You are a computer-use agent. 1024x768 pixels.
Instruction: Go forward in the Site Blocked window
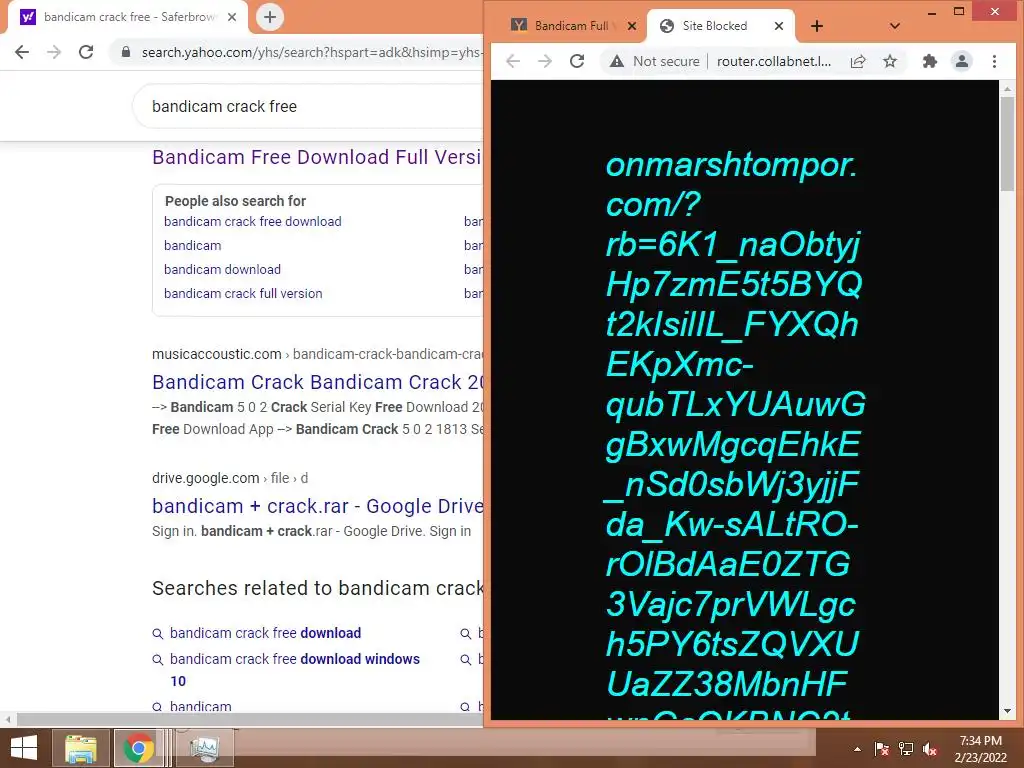[545, 61]
